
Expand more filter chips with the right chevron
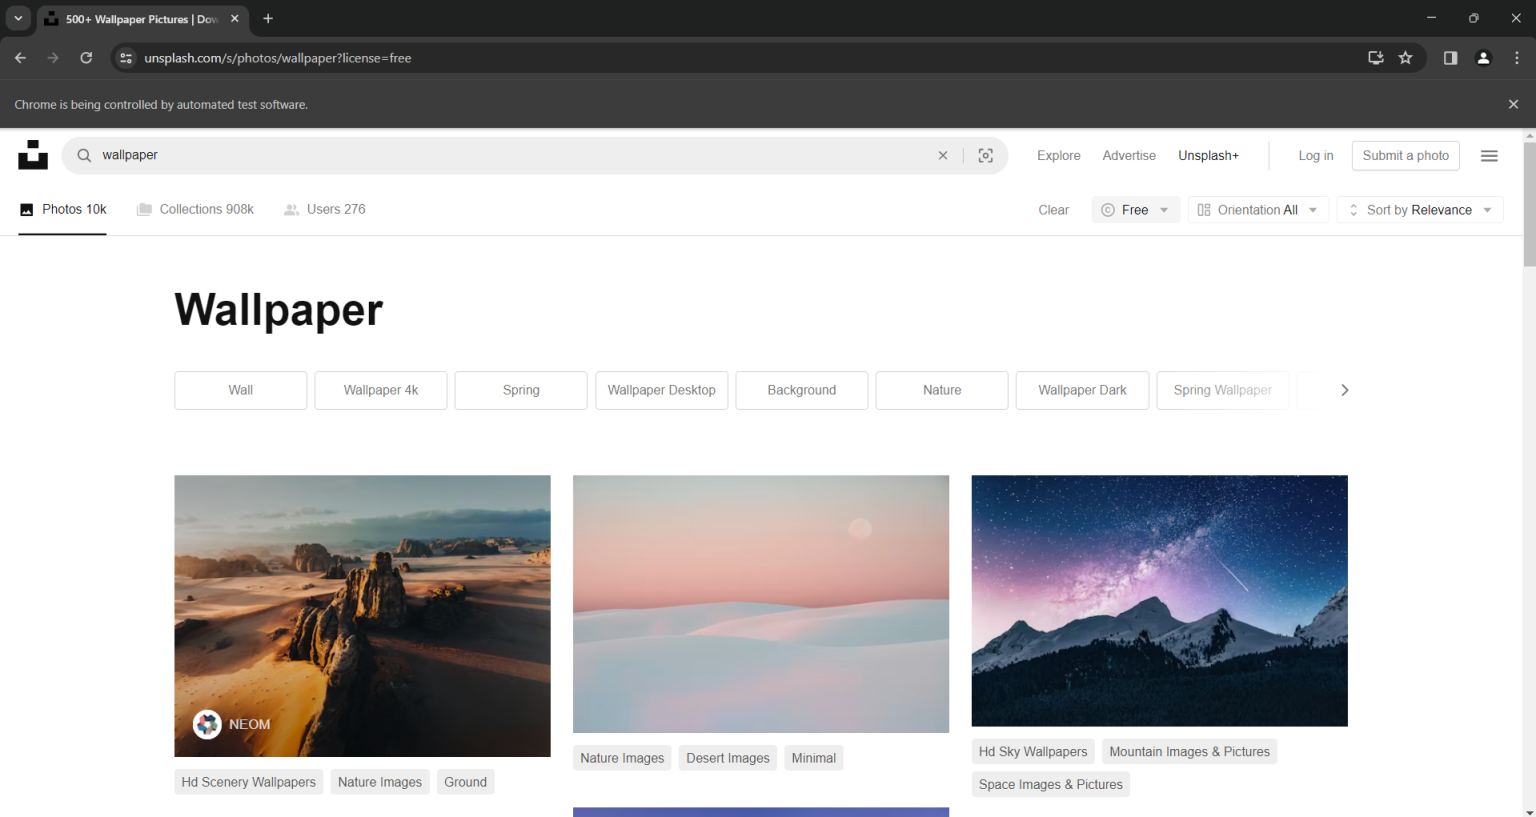pyautogui.click(x=1345, y=390)
